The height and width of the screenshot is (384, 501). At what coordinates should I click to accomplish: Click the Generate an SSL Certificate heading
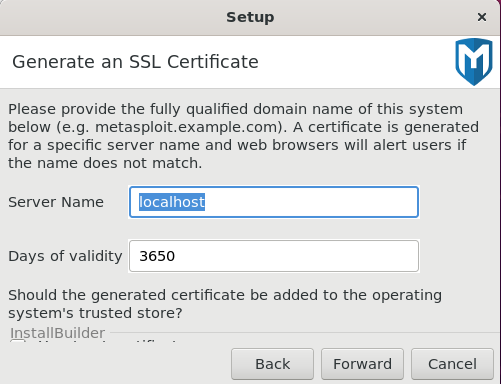135,62
